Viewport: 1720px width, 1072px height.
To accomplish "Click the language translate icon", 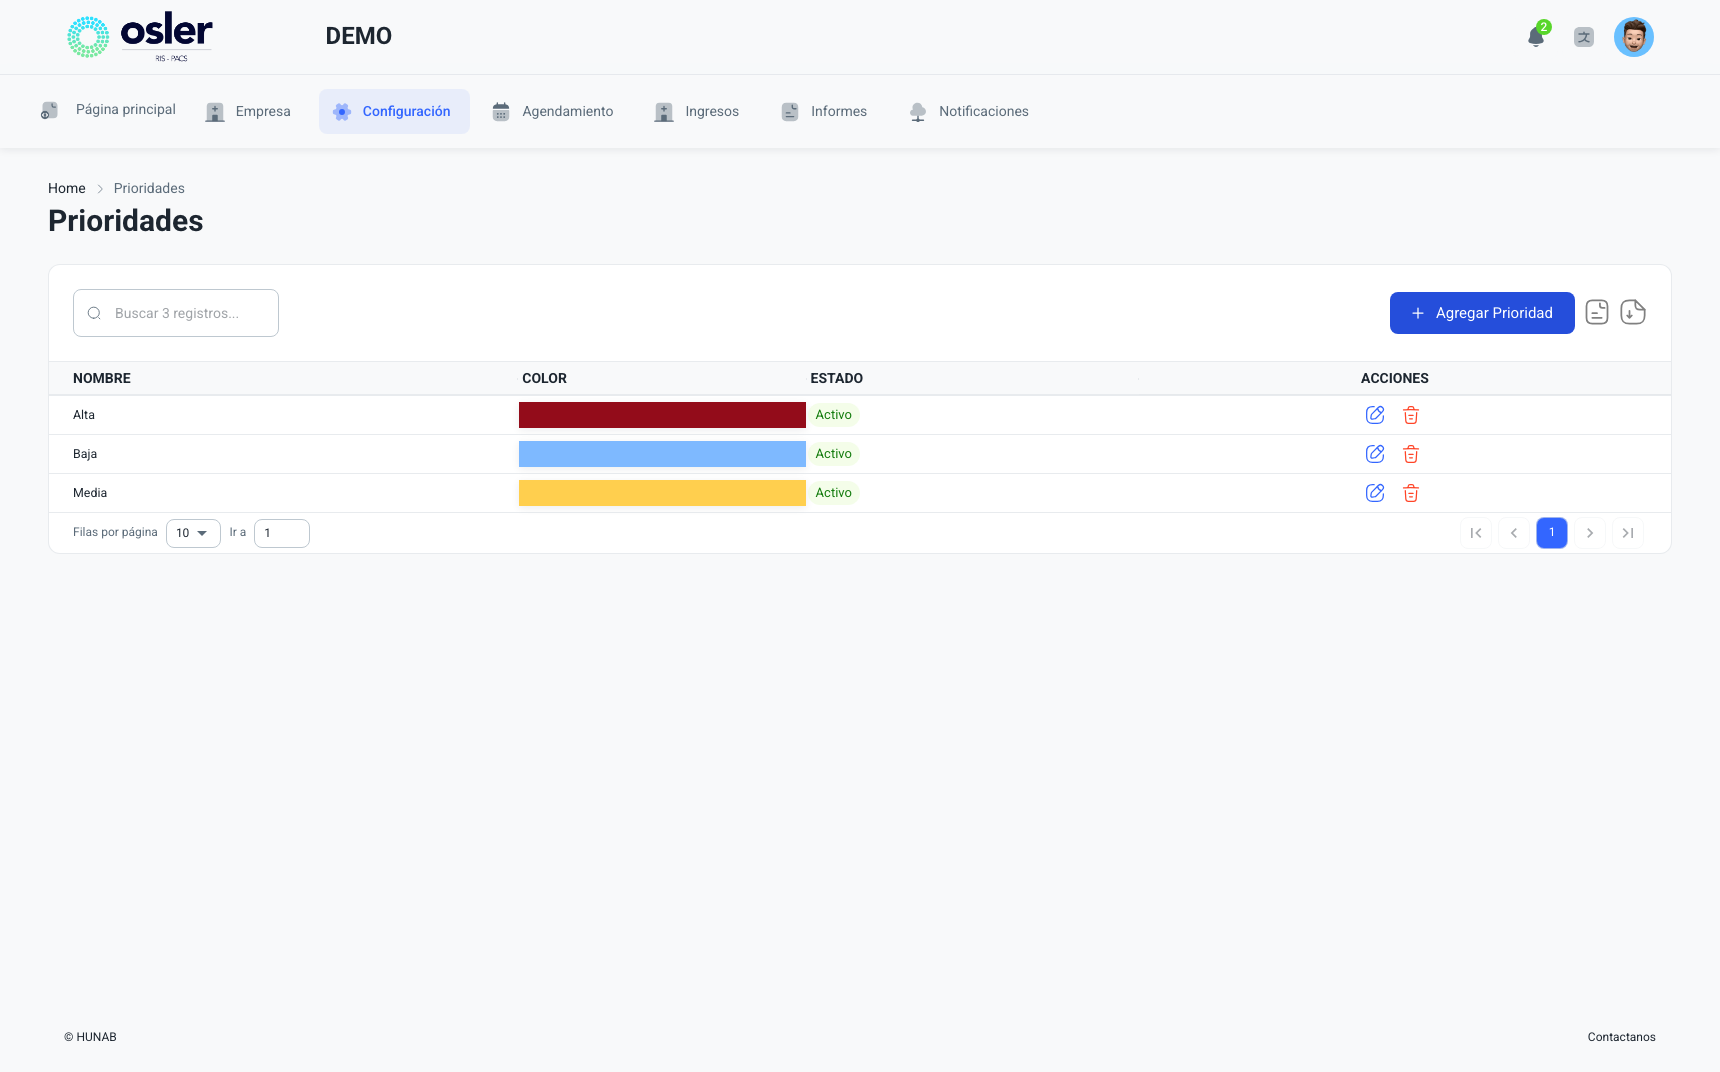I will (x=1584, y=37).
